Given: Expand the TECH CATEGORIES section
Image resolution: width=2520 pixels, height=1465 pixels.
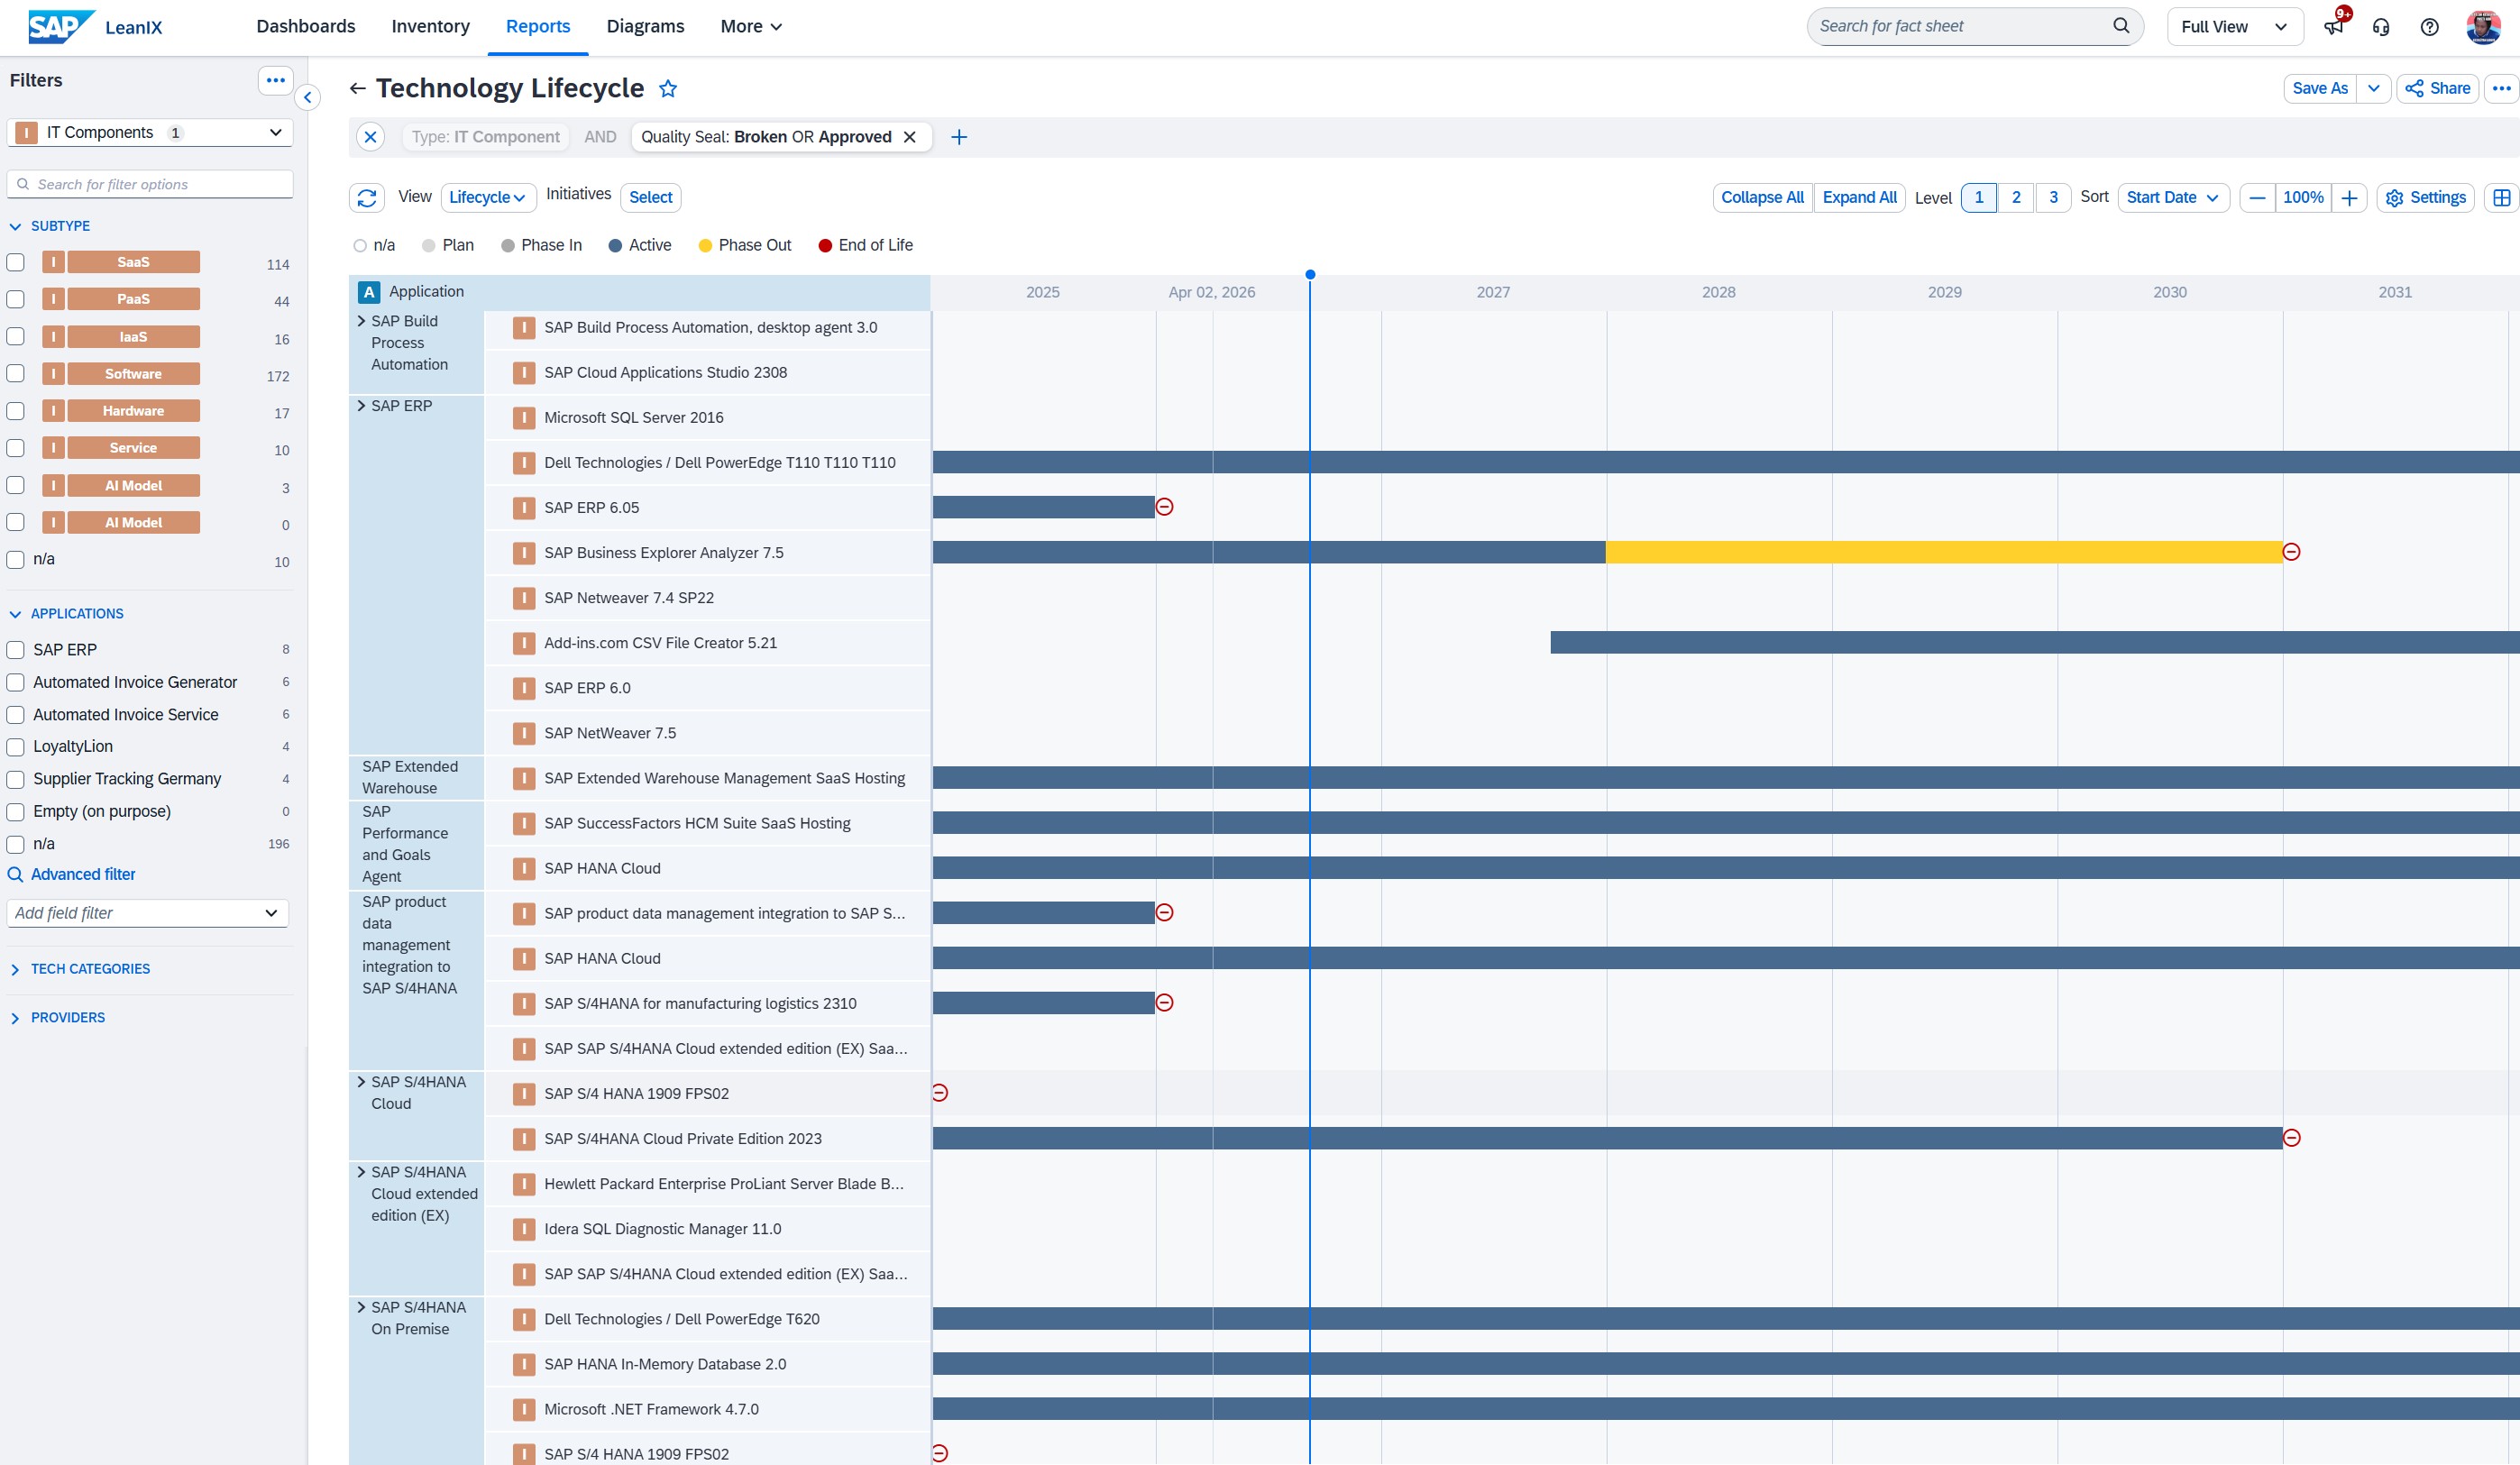Looking at the screenshot, I should coord(15,970).
